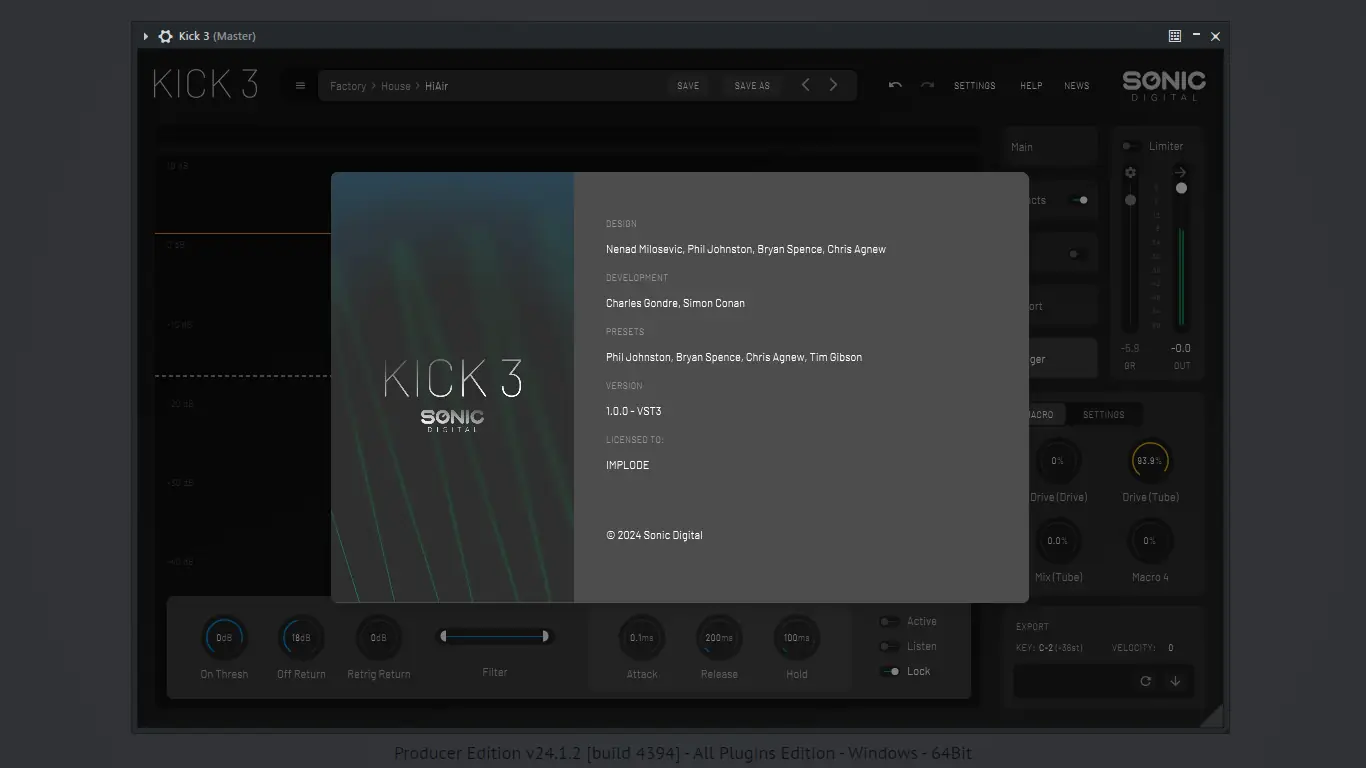Open the HiAir preset name

click(436, 86)
